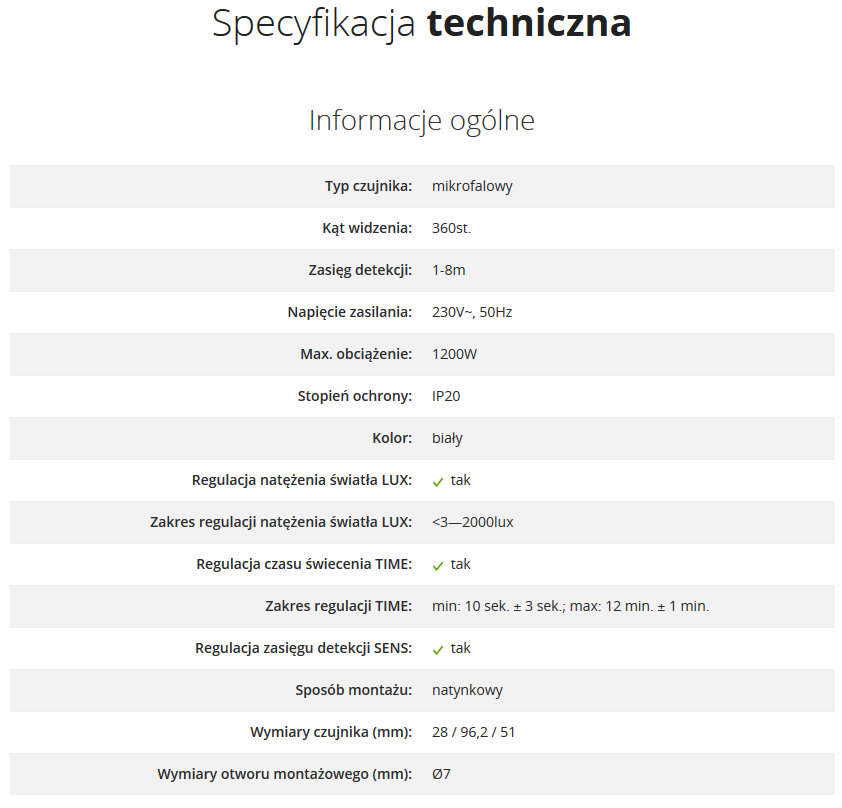
Task: Click the green checkmark next to Regulacja czasu świecenia TIME
Action: [438, 566]
